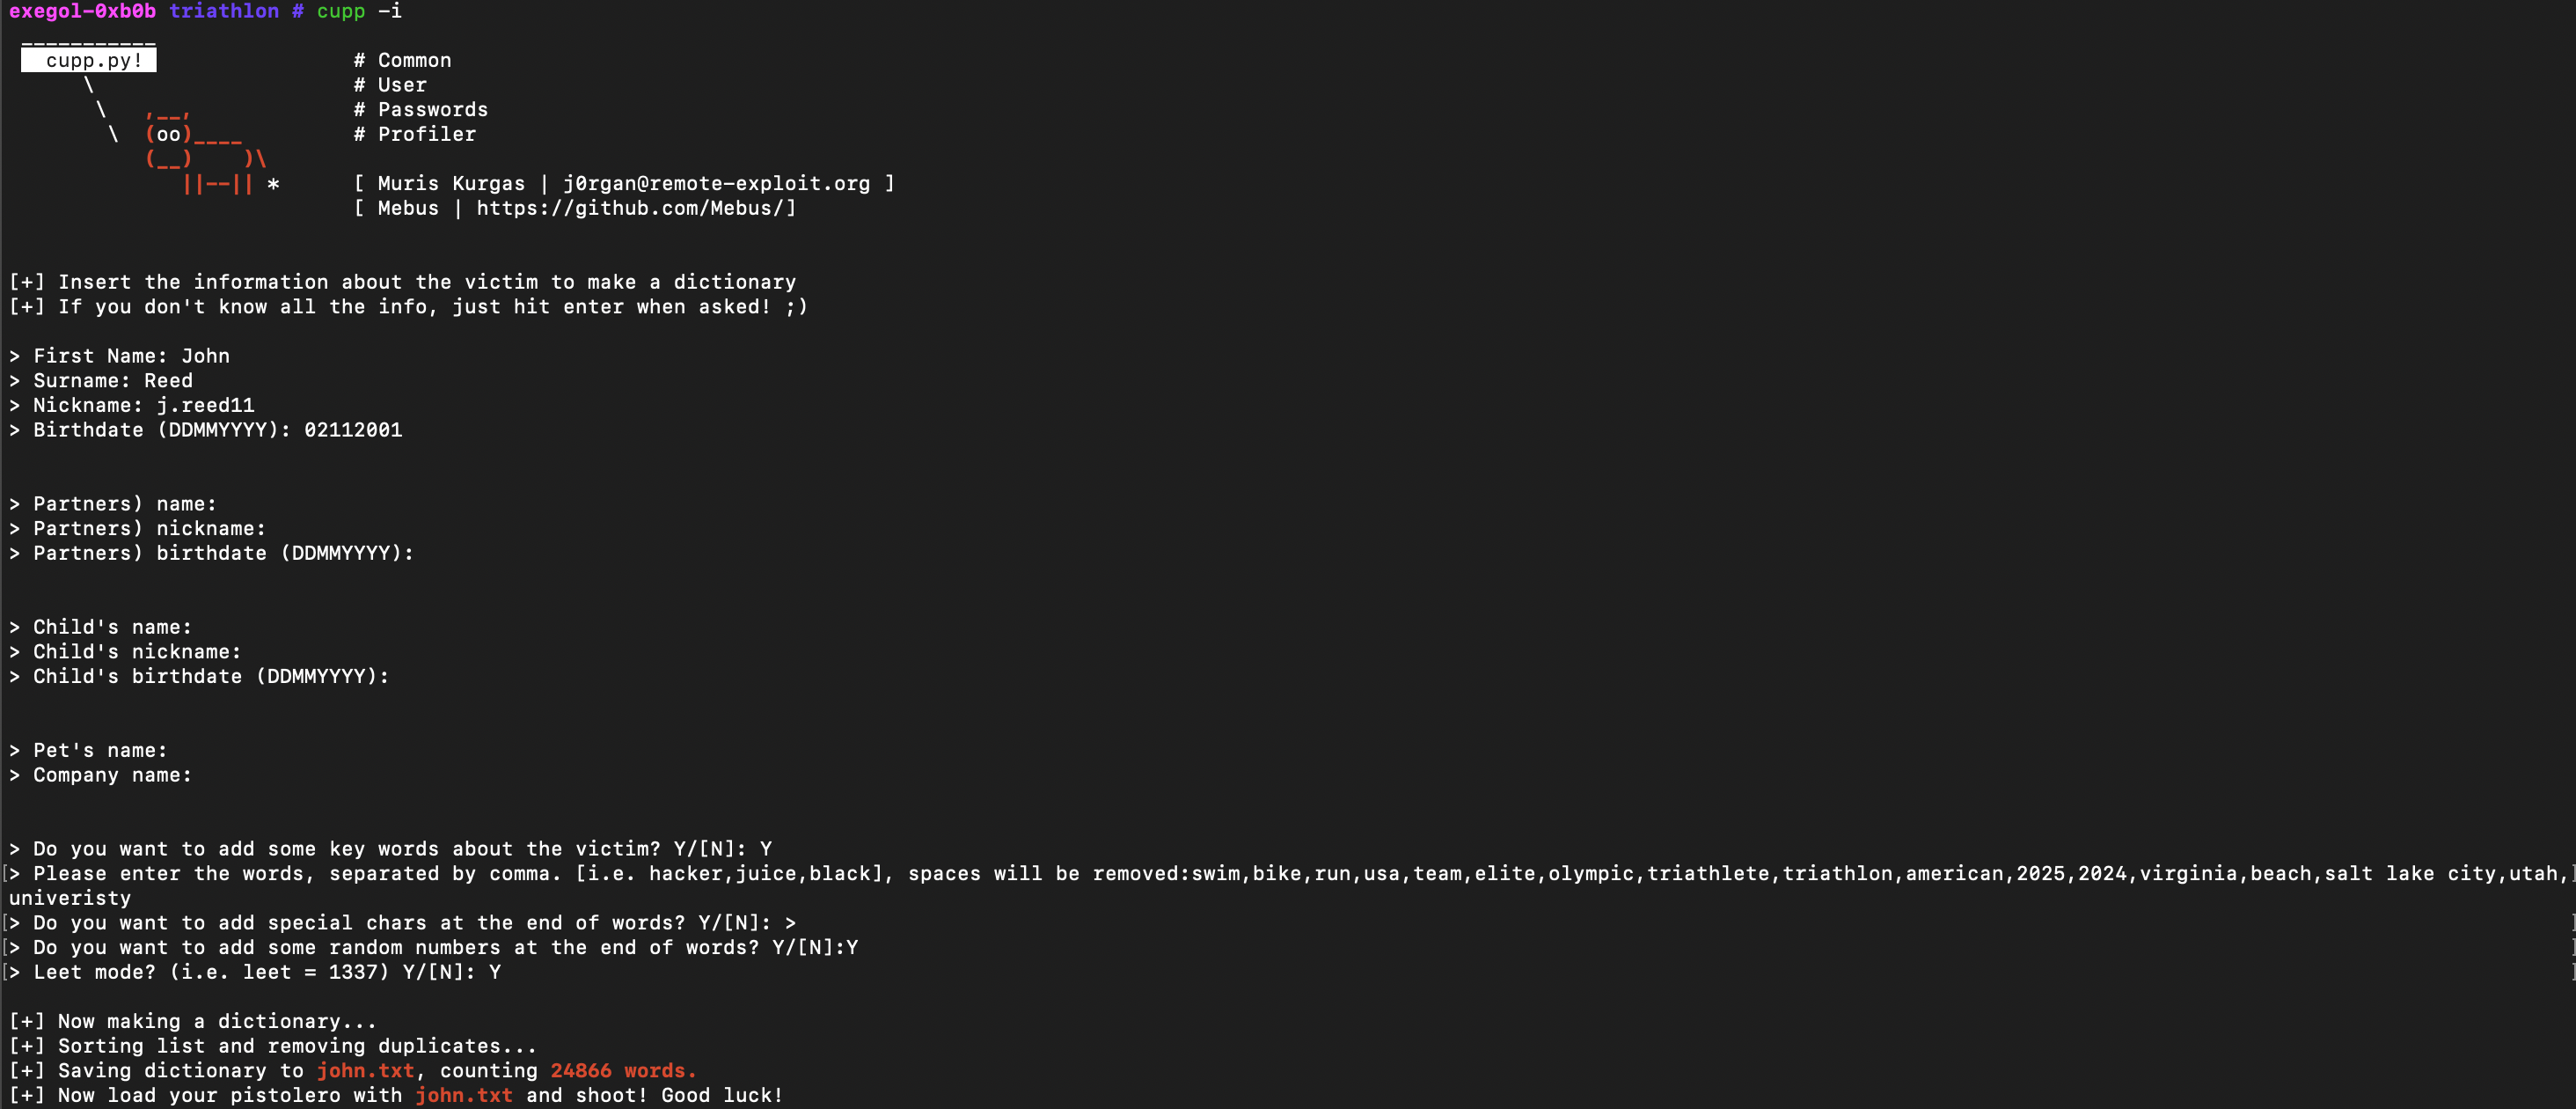Click john.txt in the pistolero line
The width and height of the screenshot is (2576, 1109).
(464, 1095)
